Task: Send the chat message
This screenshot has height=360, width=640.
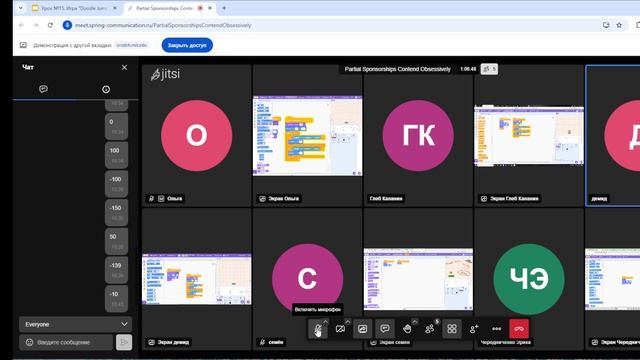Action: tap(124, 342)
